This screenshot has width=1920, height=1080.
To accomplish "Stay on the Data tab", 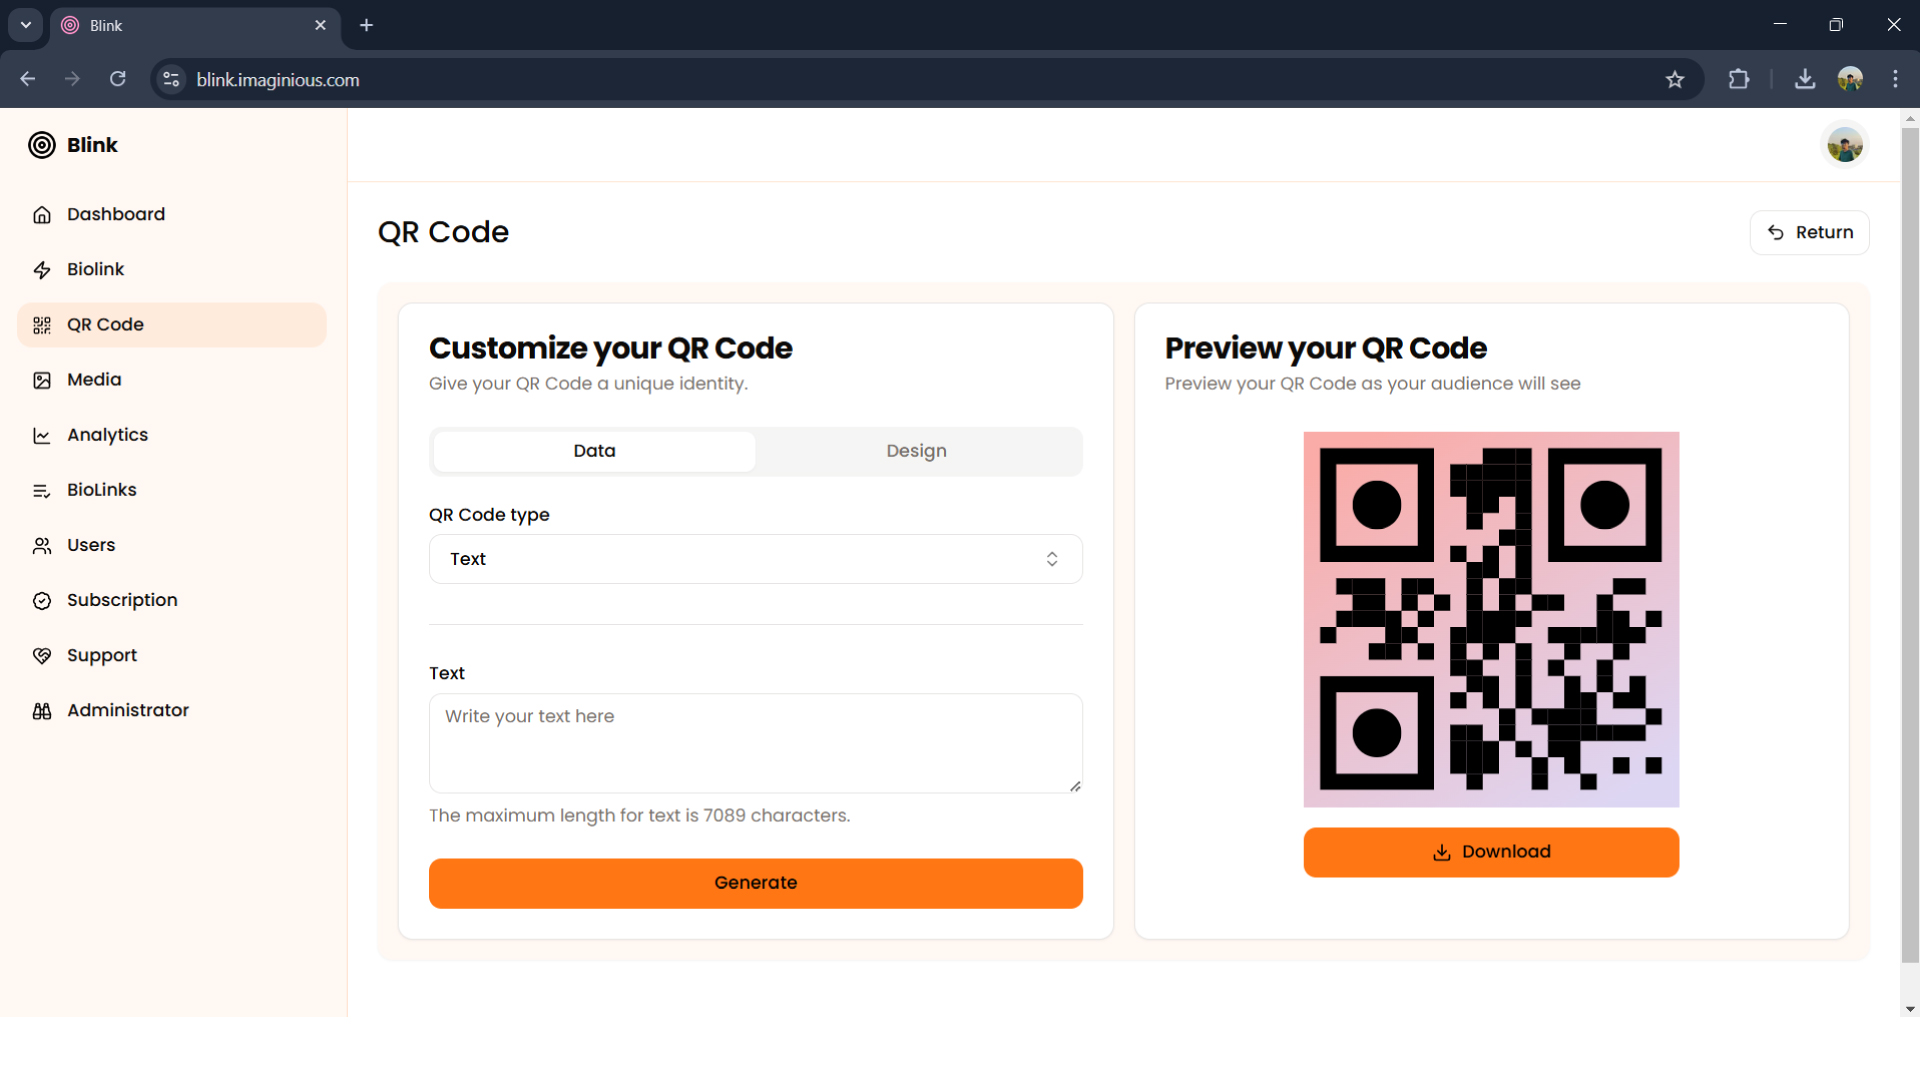I will click(592, 451).
